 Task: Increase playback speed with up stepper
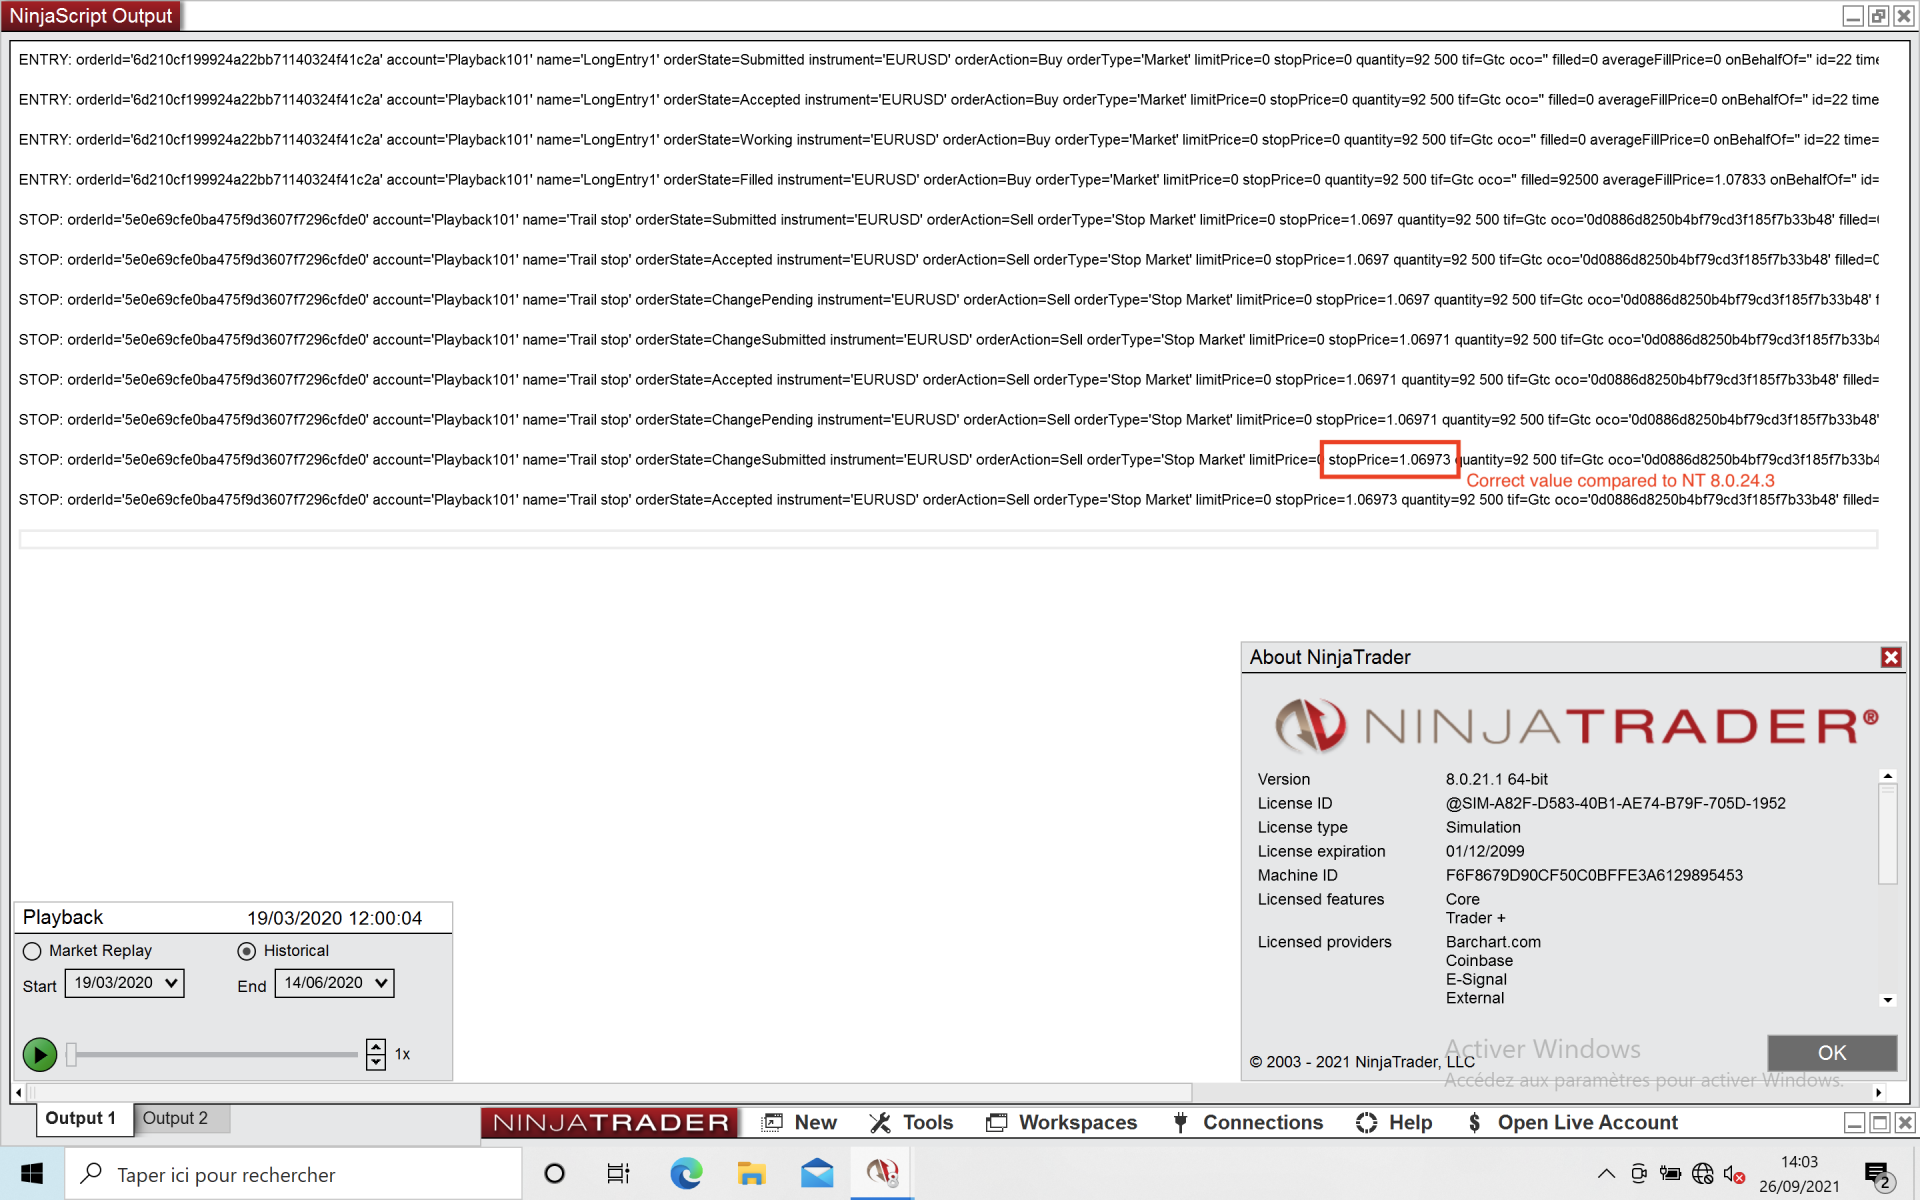tap(376, 1046)
